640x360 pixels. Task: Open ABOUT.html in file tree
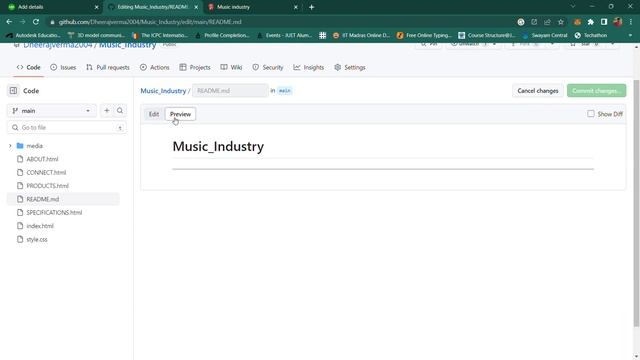pos(42,159)
